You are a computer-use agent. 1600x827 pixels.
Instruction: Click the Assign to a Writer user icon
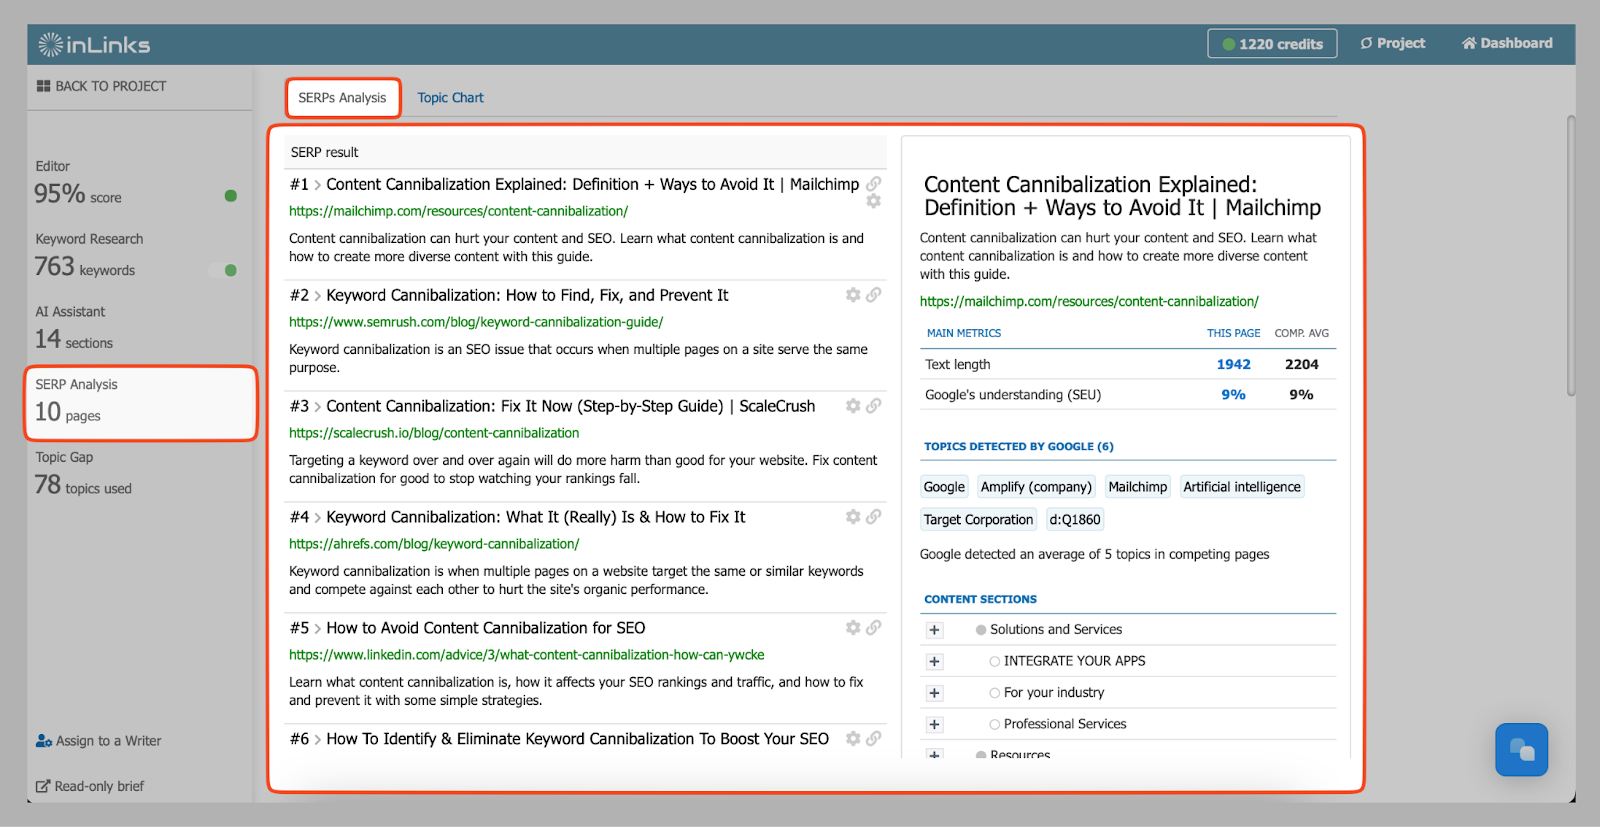point(43,741)
